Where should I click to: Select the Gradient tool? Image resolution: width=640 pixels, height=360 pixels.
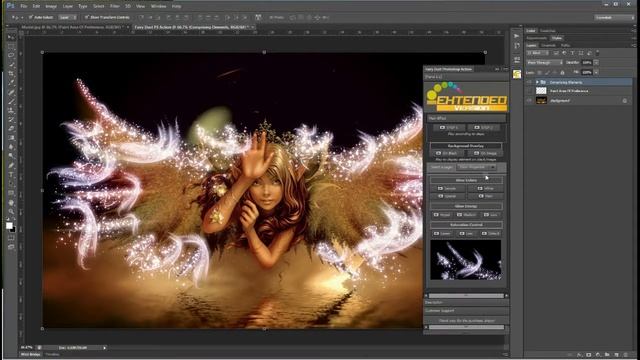pos(11,138)
